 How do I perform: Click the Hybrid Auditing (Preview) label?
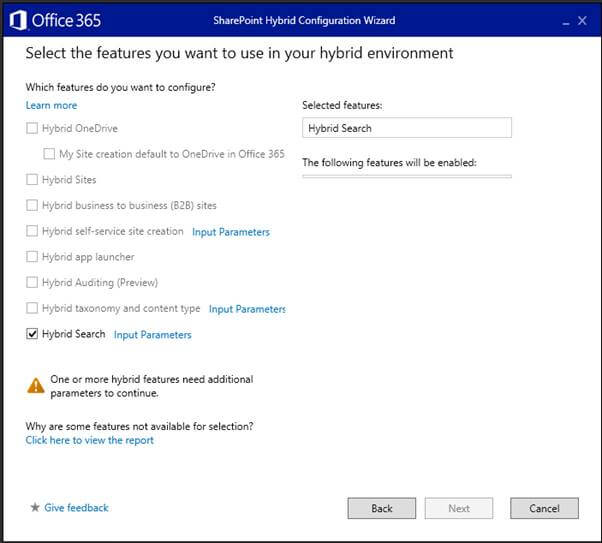(x=100, y=283)
